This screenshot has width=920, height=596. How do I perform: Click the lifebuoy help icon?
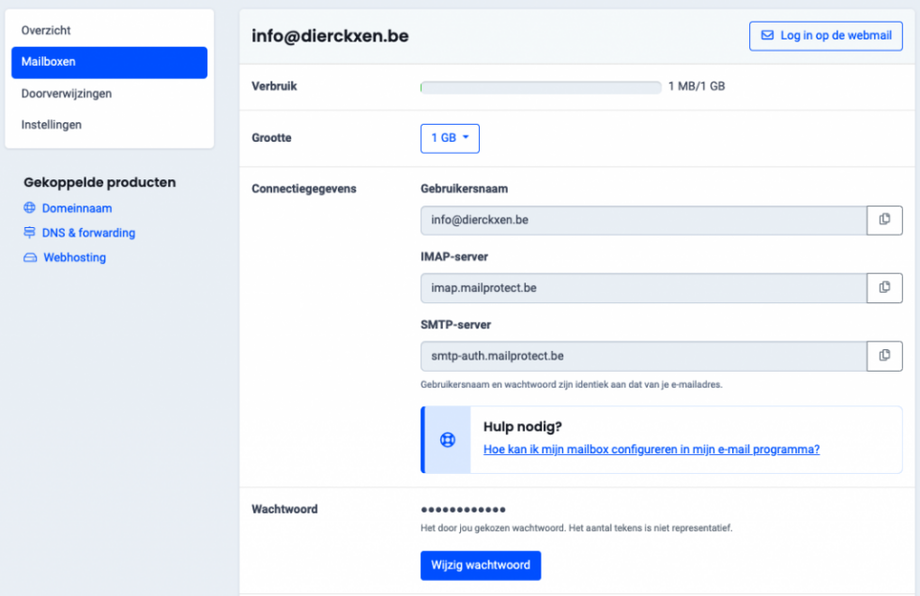coord(448,439)
